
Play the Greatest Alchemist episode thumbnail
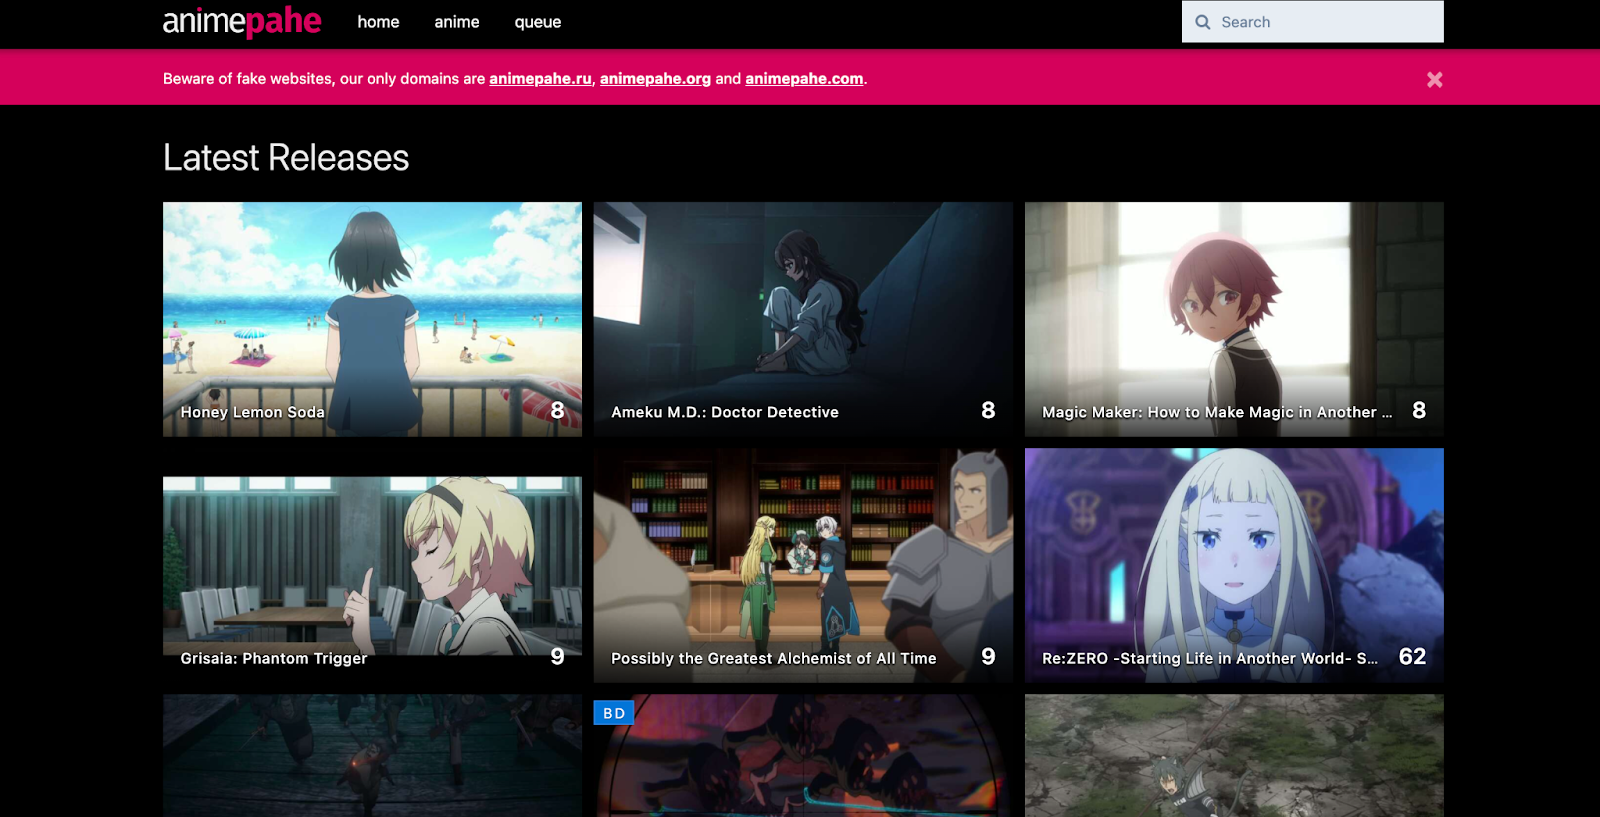803,565
